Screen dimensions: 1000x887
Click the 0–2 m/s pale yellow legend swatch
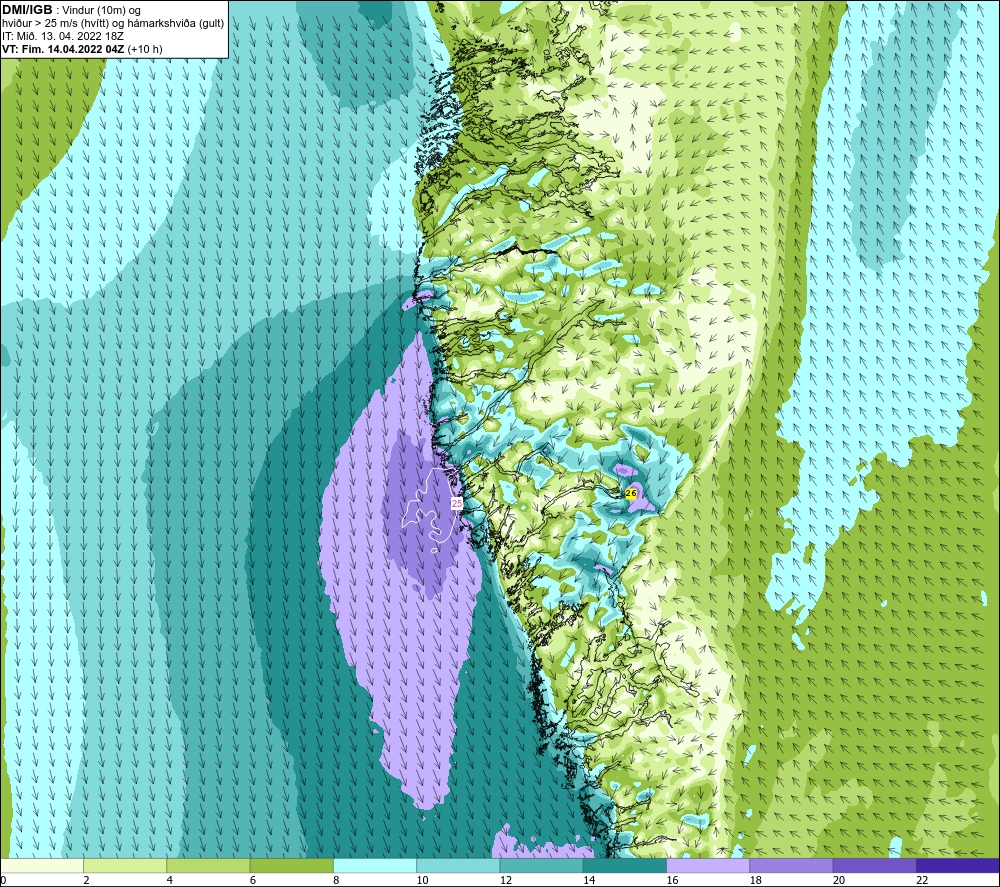click(42, 865)
